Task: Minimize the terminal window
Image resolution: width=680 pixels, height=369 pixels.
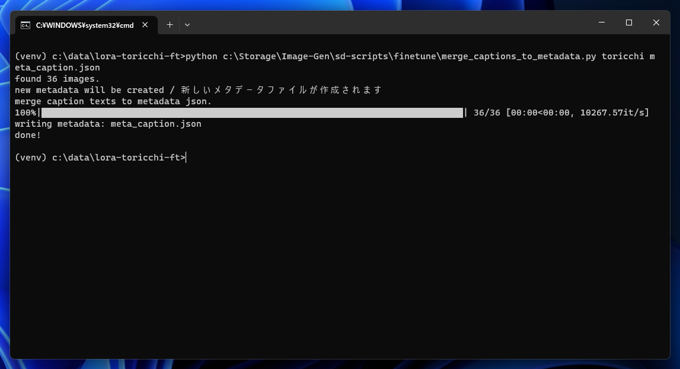Action: click(602, 23)
